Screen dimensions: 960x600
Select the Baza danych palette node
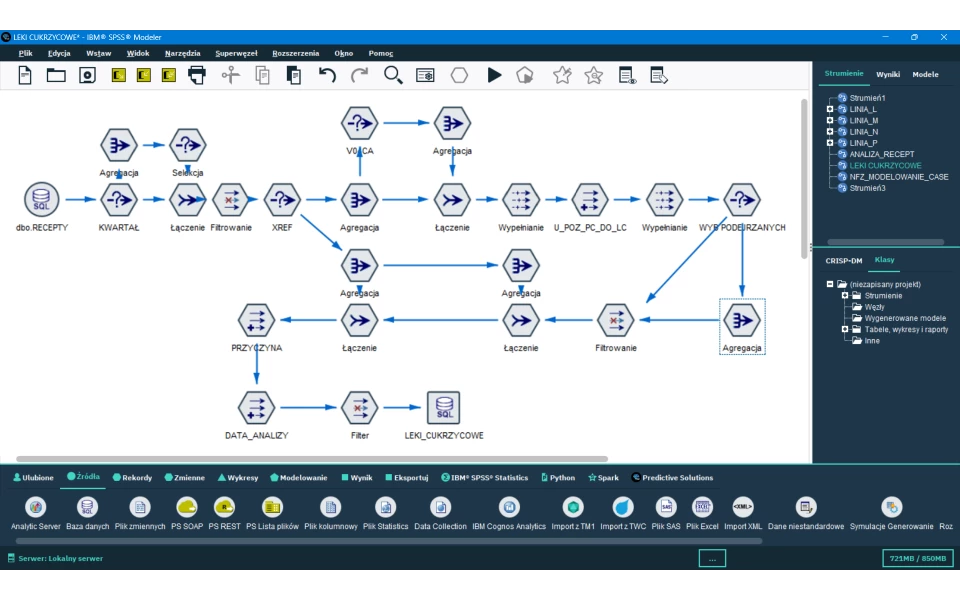(x=88, y=508)
